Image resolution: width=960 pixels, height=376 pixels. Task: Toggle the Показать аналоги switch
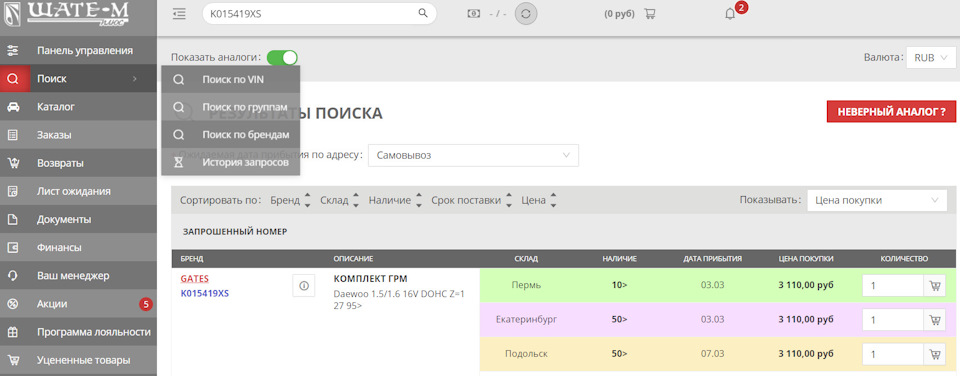click(282, 58)
